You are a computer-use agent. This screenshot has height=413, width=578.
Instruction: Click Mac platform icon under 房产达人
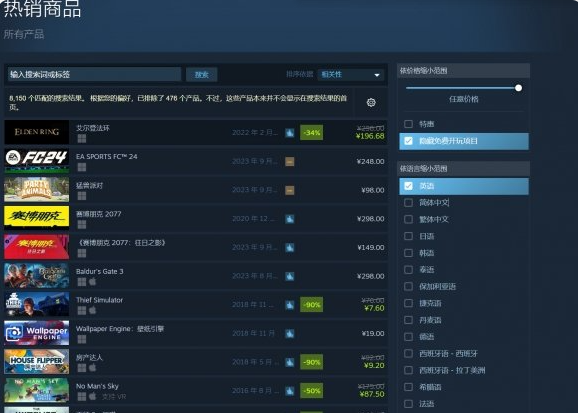(x=93, y=368)
